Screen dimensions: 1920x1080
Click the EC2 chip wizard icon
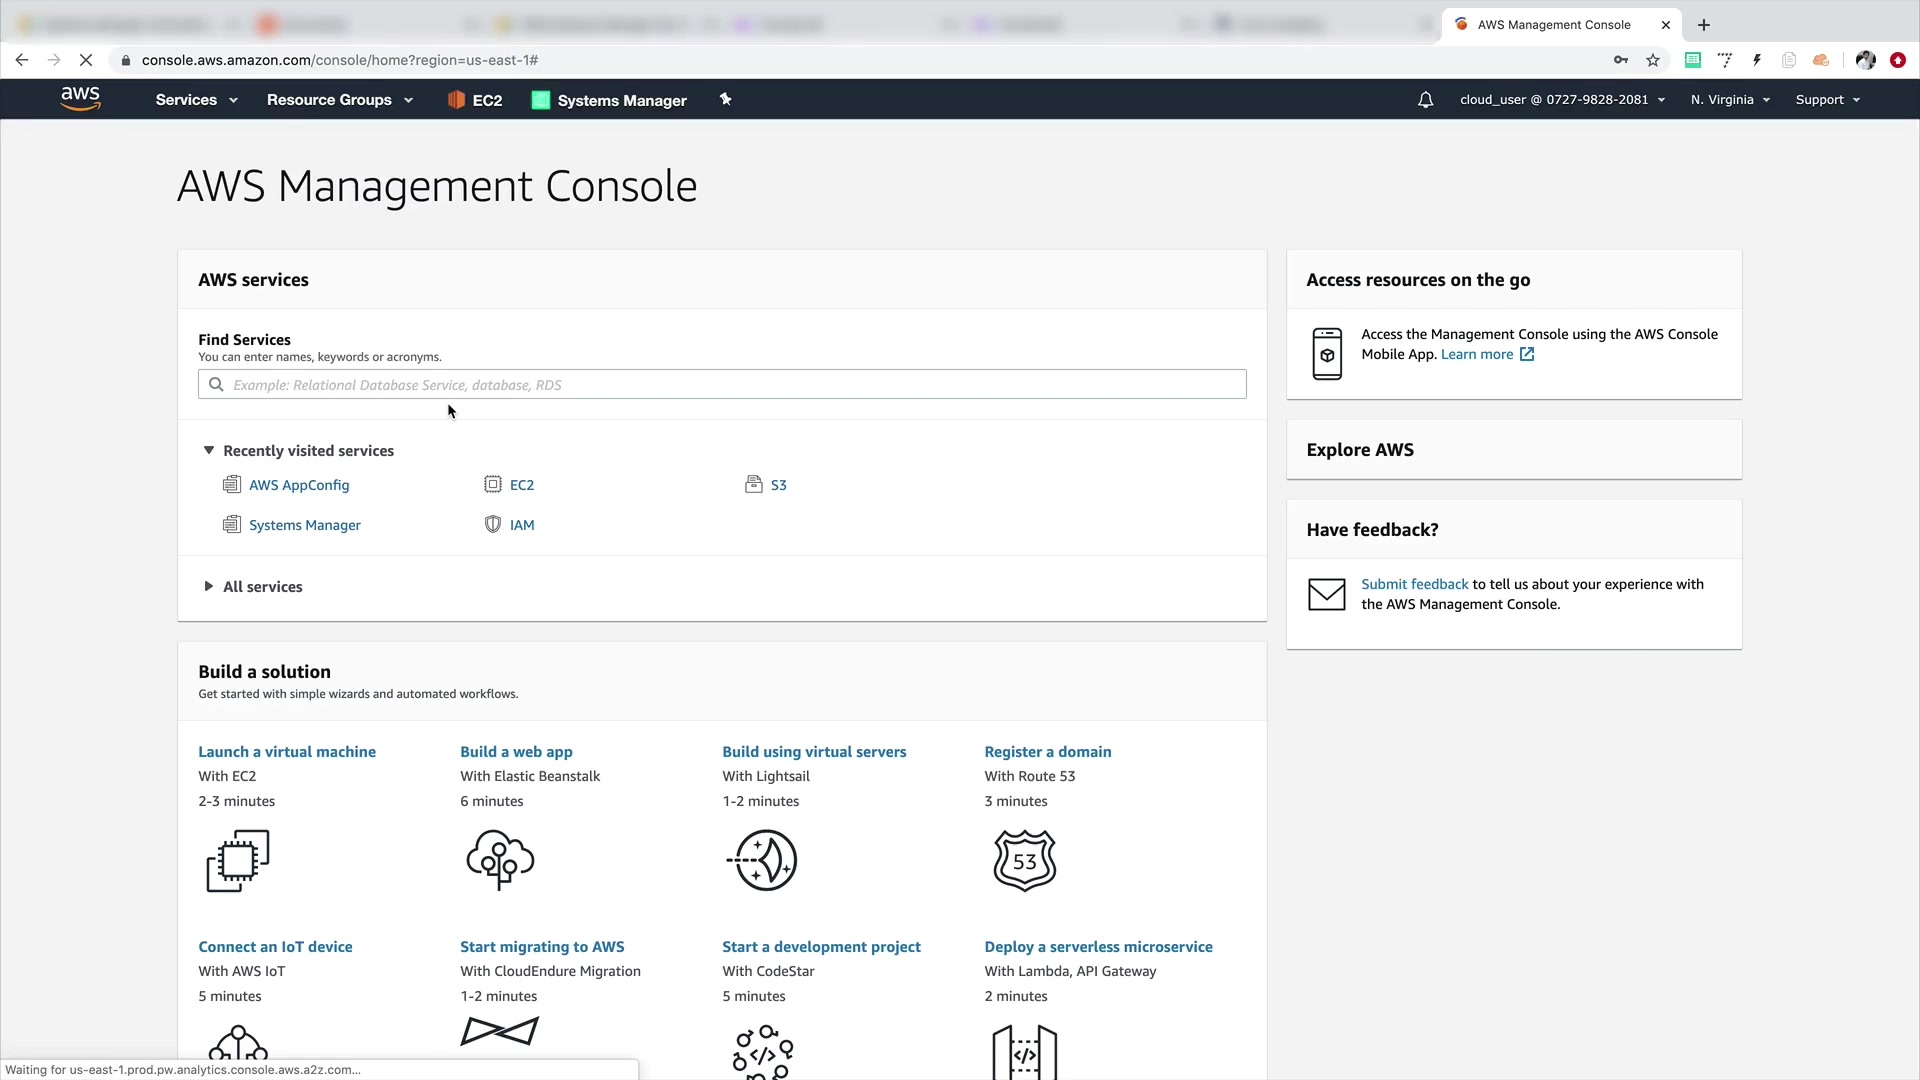pyautogui.click(x=238, y=860)
